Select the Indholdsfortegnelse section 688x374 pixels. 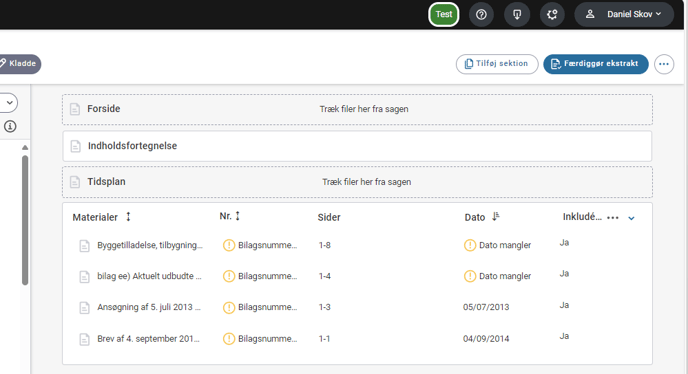357,146
